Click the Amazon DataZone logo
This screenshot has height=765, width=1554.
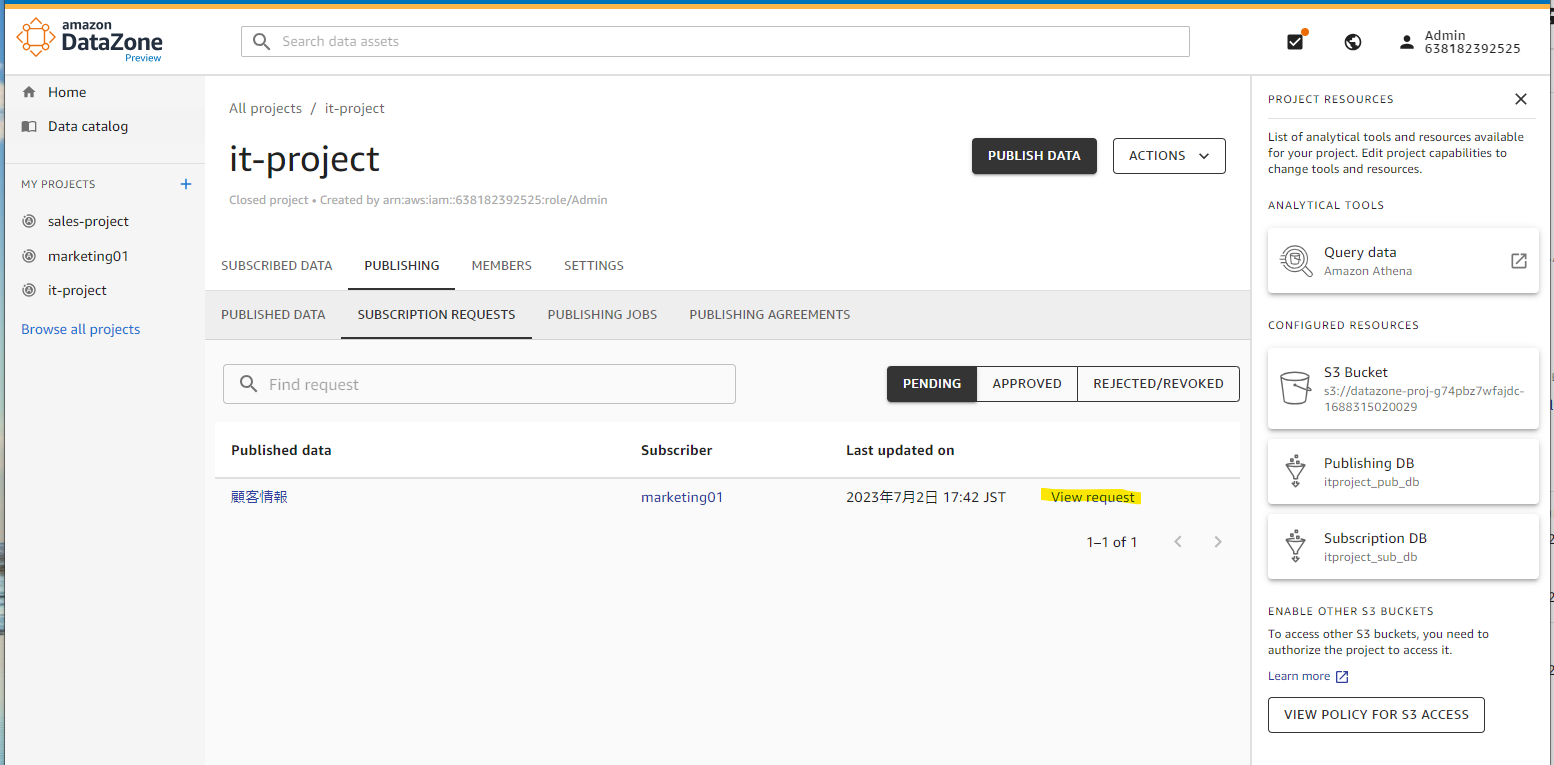click(89, 40)
